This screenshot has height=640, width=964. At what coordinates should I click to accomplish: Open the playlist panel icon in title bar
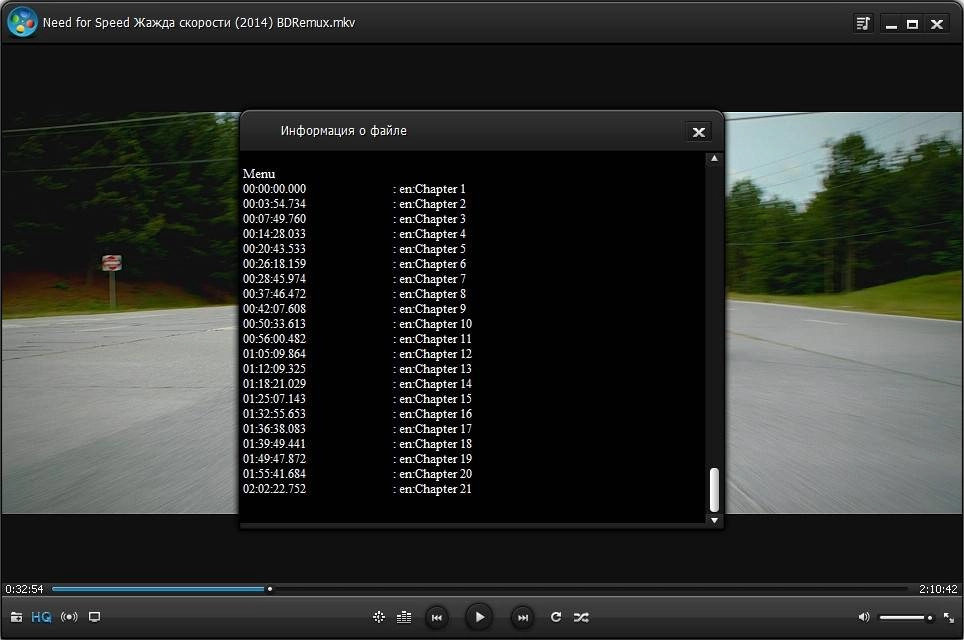click(x=863, y=23)
